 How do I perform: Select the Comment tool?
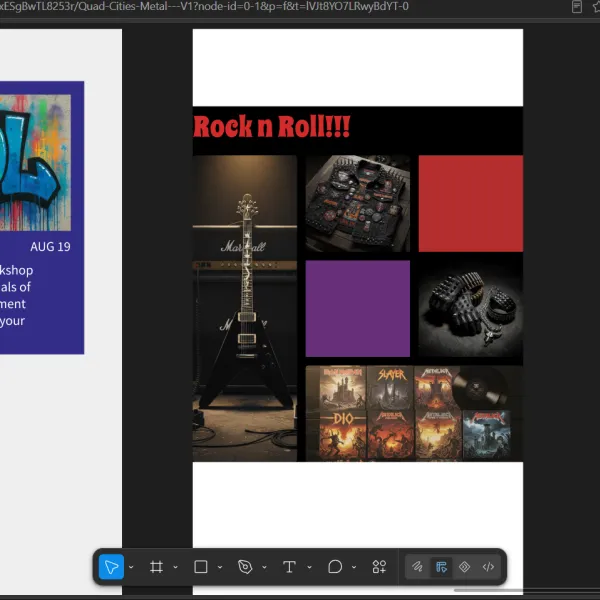pos(335,567)
